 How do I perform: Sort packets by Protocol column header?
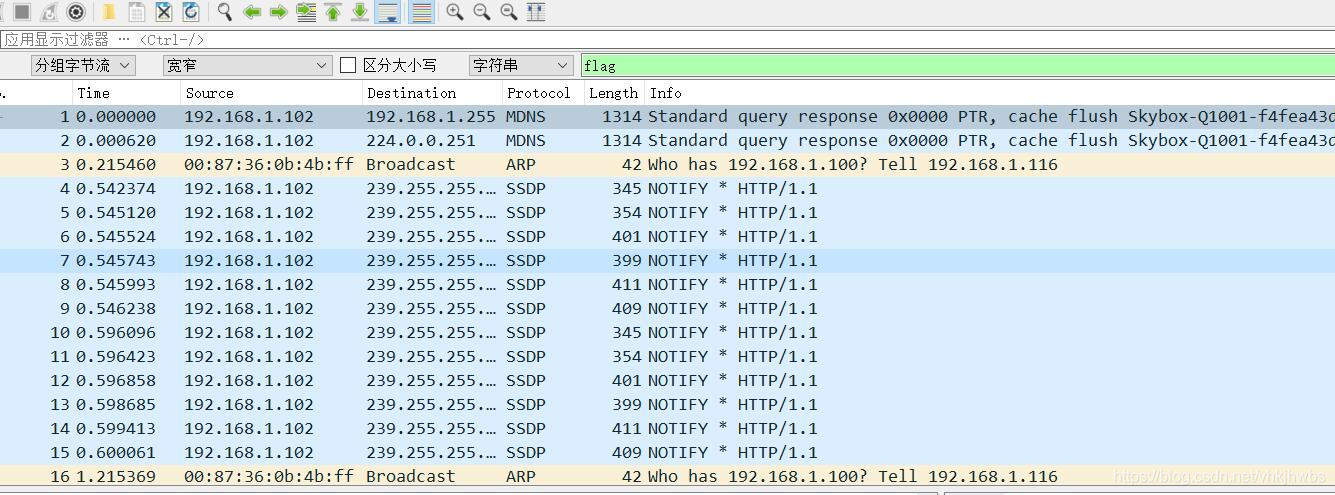coord(538,93)
